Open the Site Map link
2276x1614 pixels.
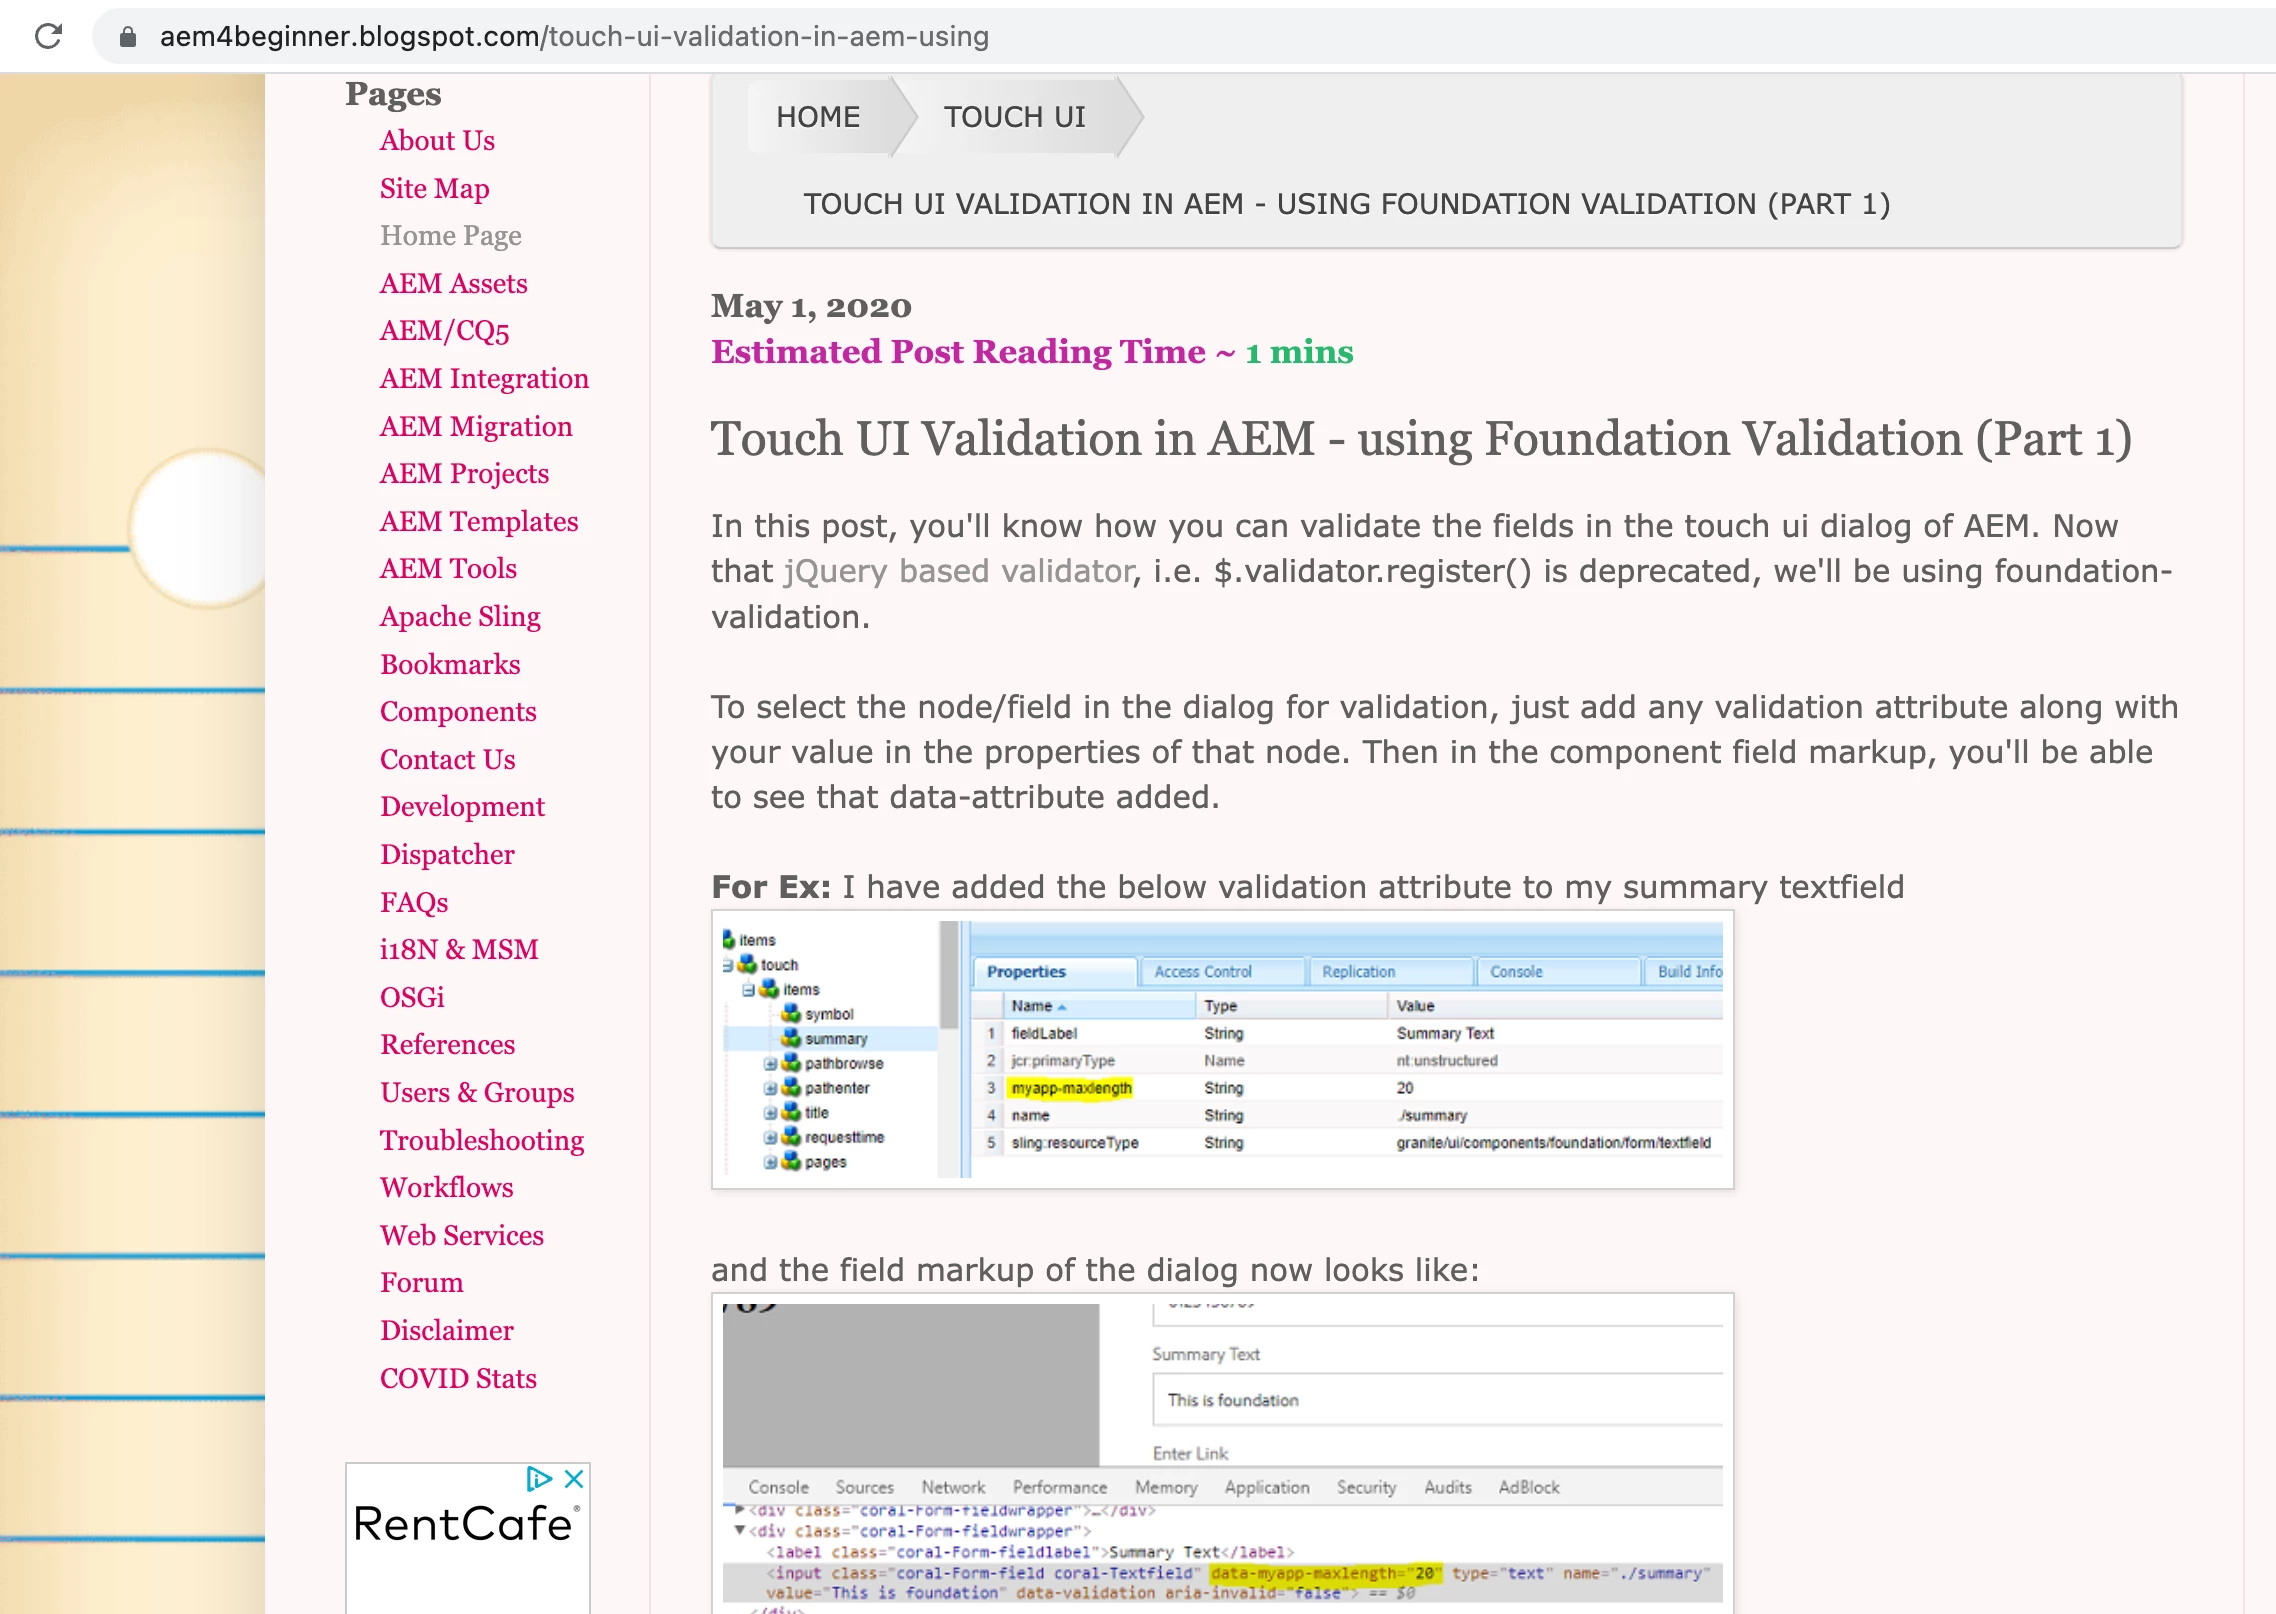[434, 188]
